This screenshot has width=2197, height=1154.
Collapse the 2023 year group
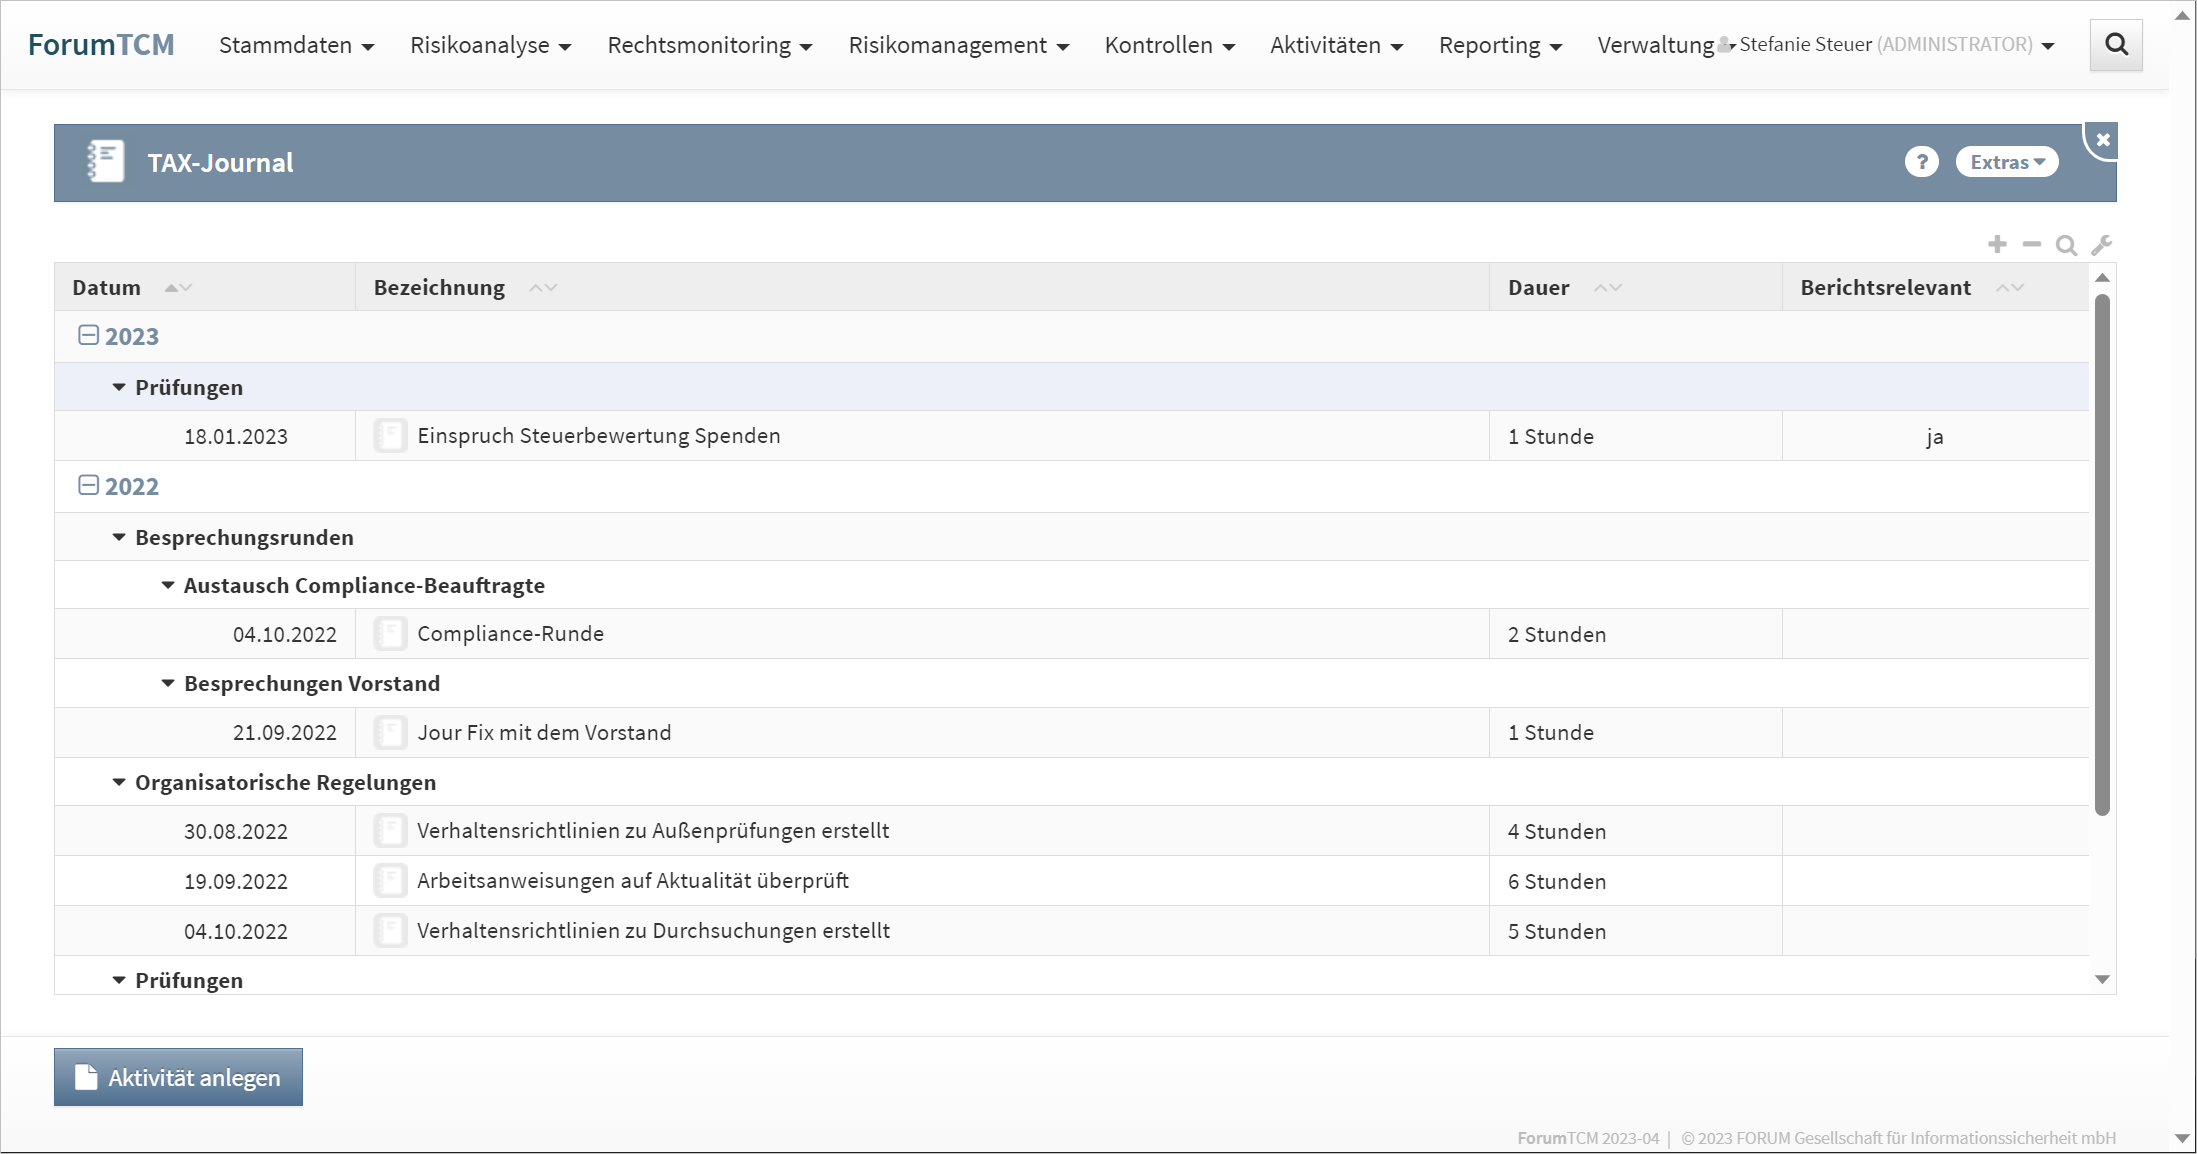(x=88, y=336)
